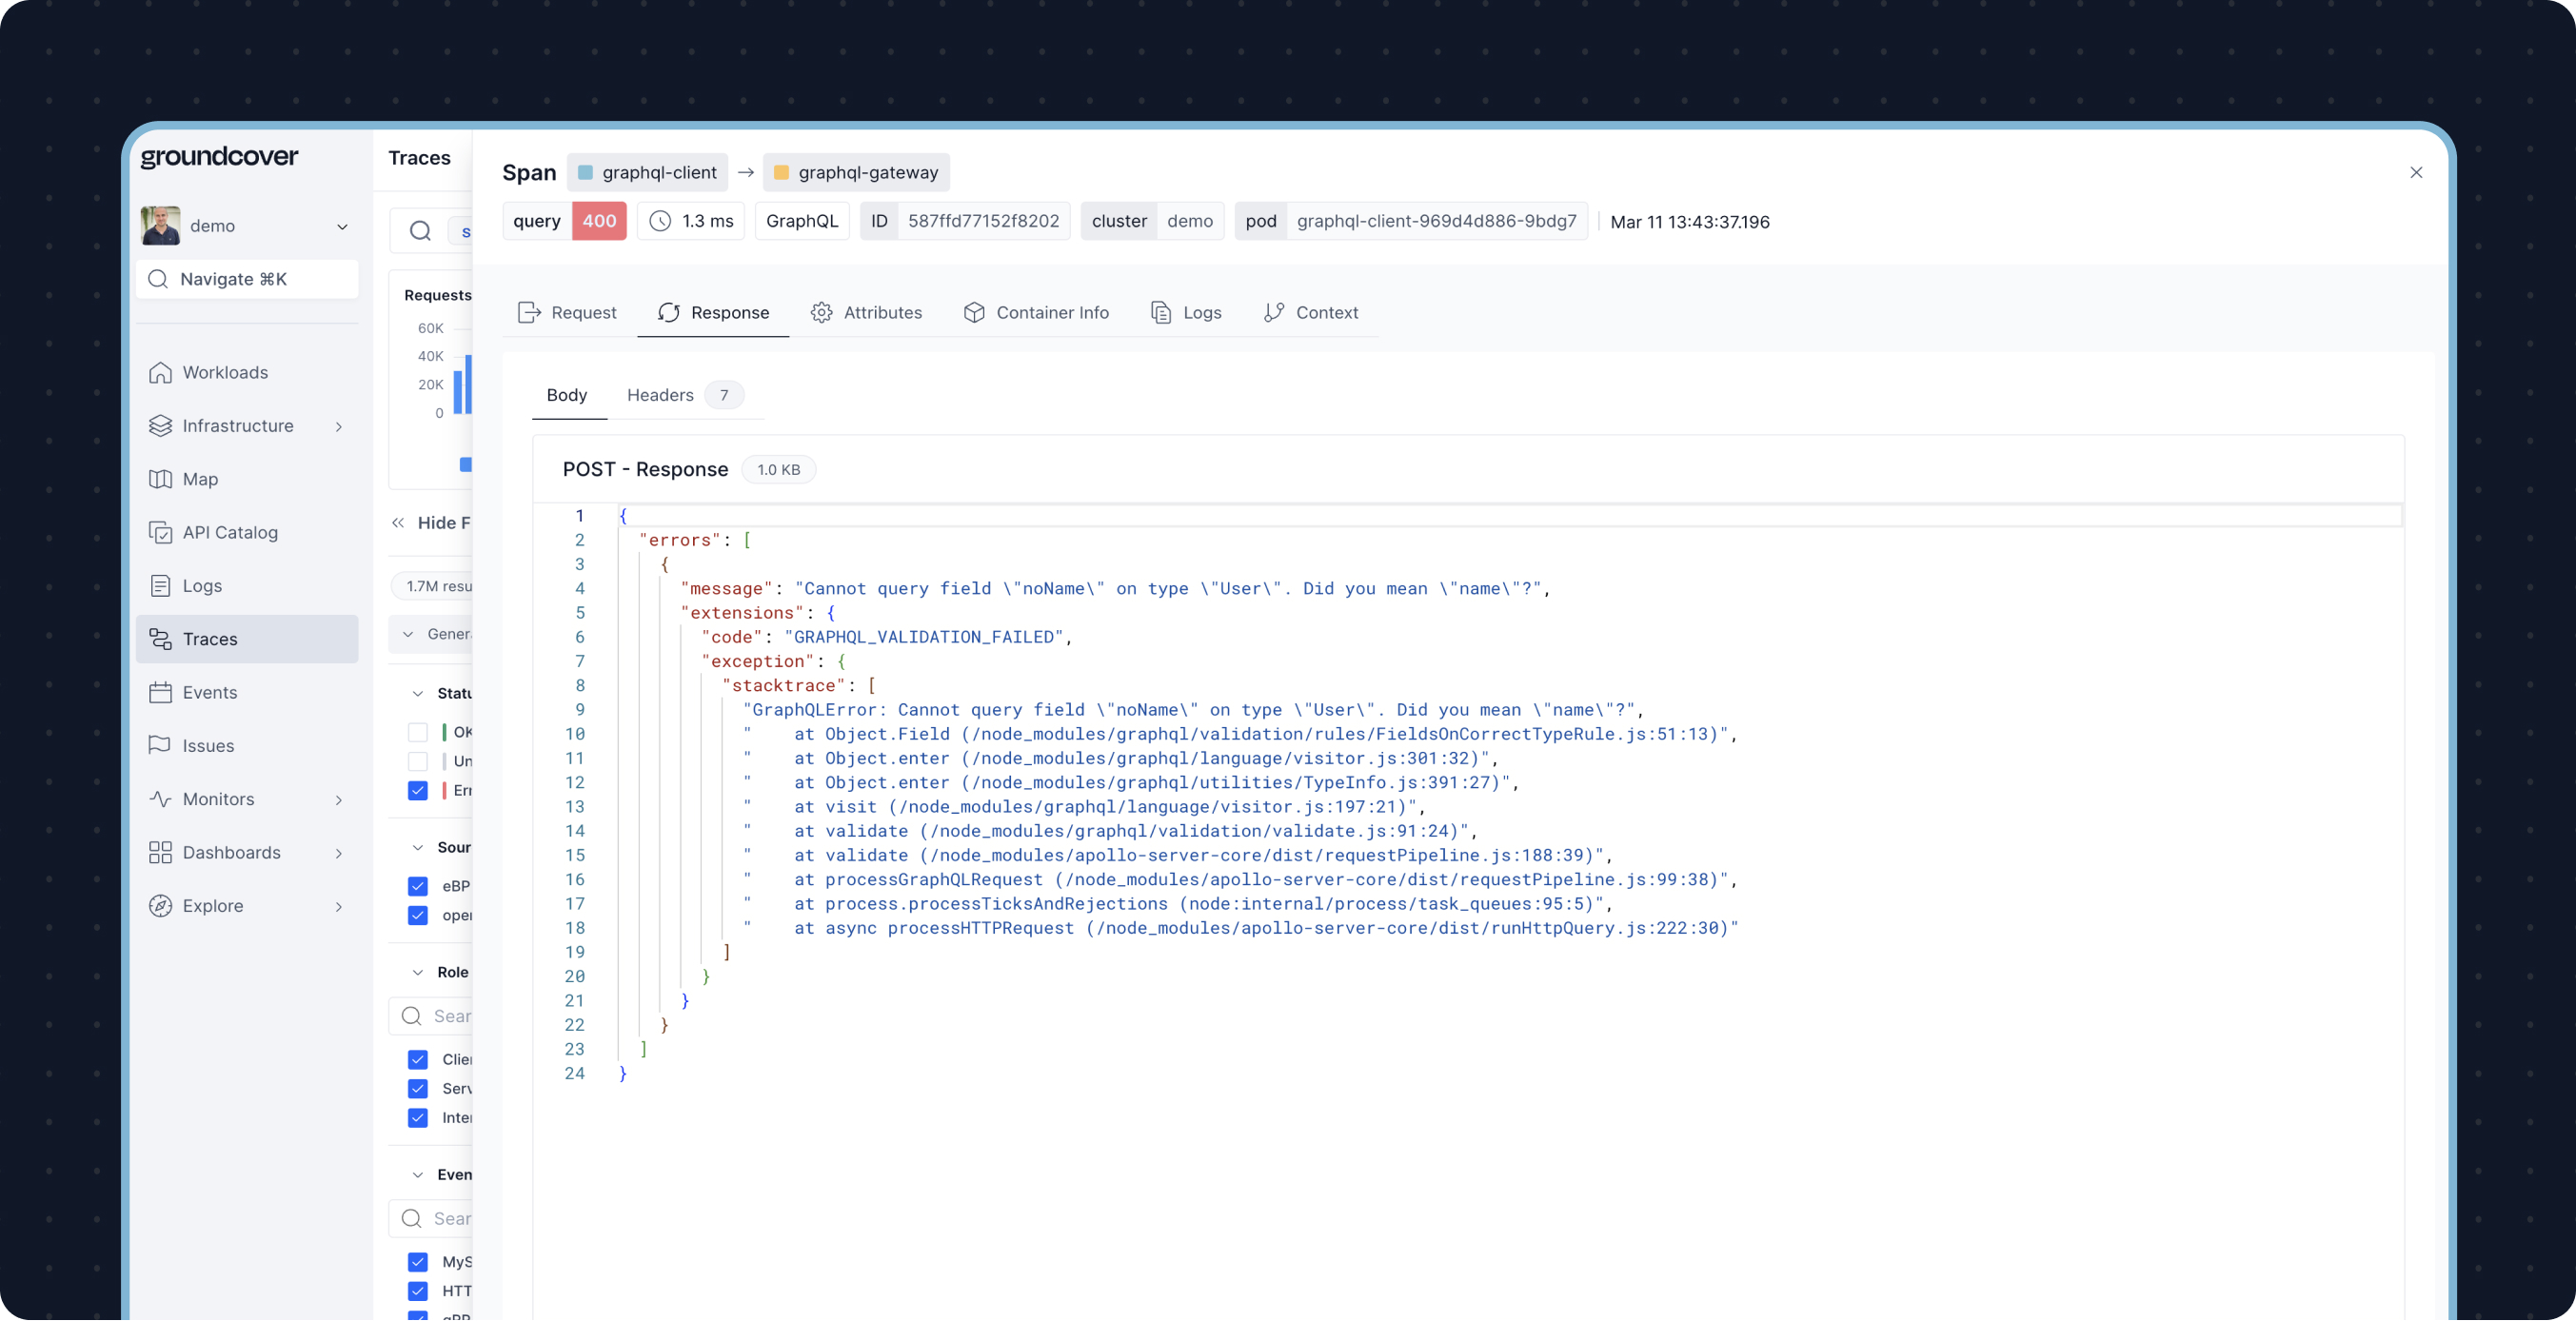Open the API Catalog icon
The height and width of the screenshot is (1321, 2576).
[x=160, y=533]
